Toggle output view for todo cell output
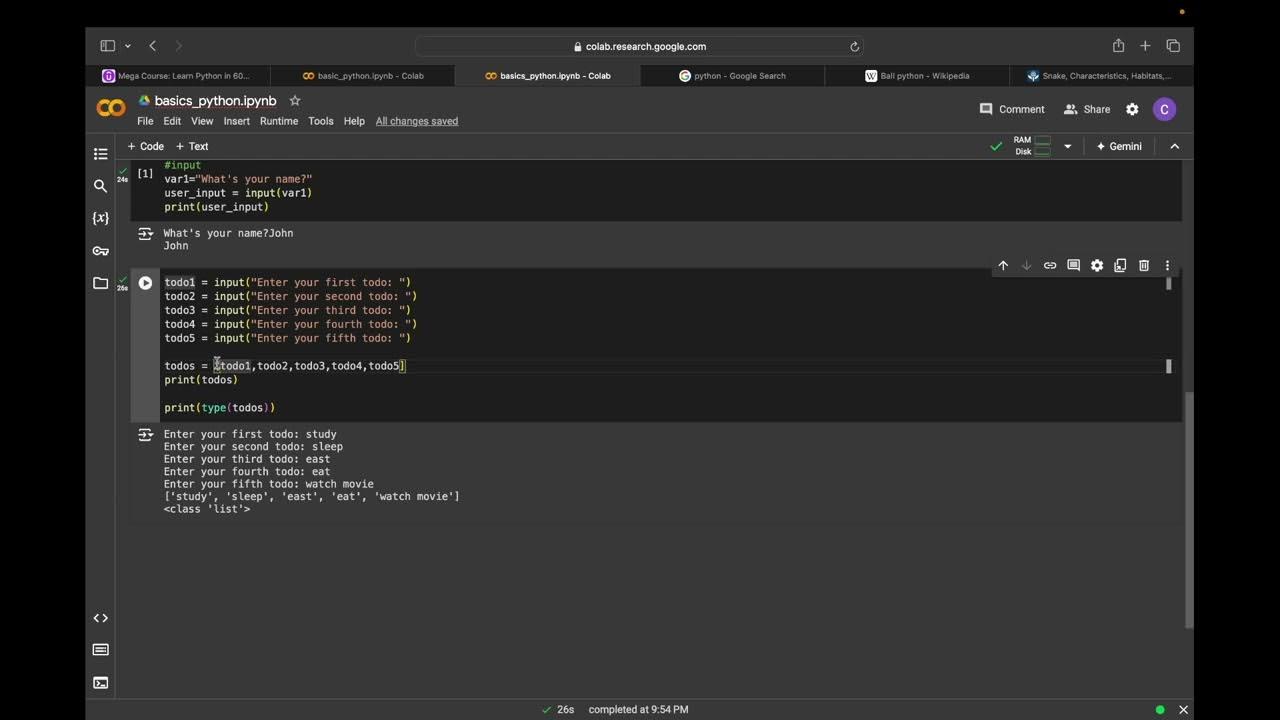This screenshot has height=720, width=1280. click(145, 435)
